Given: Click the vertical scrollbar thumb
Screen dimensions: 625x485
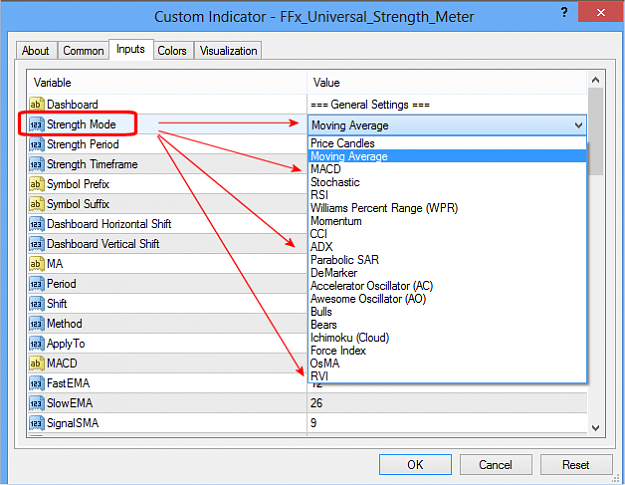Looking at the screenshot, I should (x=596, y=132).
